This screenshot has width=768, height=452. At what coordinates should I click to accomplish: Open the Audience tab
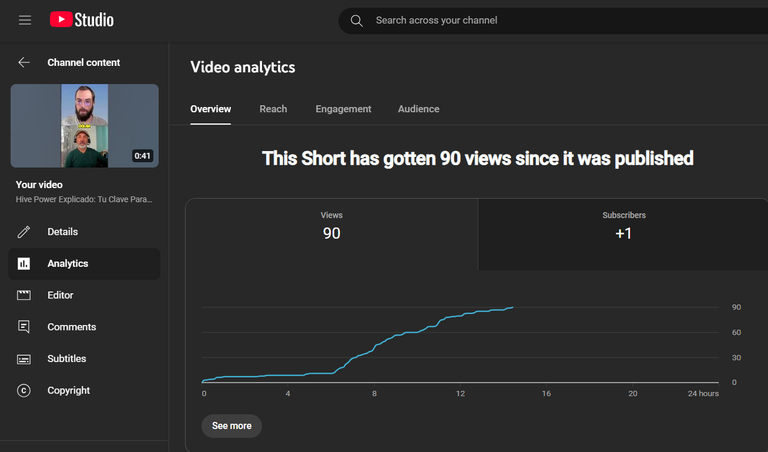click(x=418, y=109)
